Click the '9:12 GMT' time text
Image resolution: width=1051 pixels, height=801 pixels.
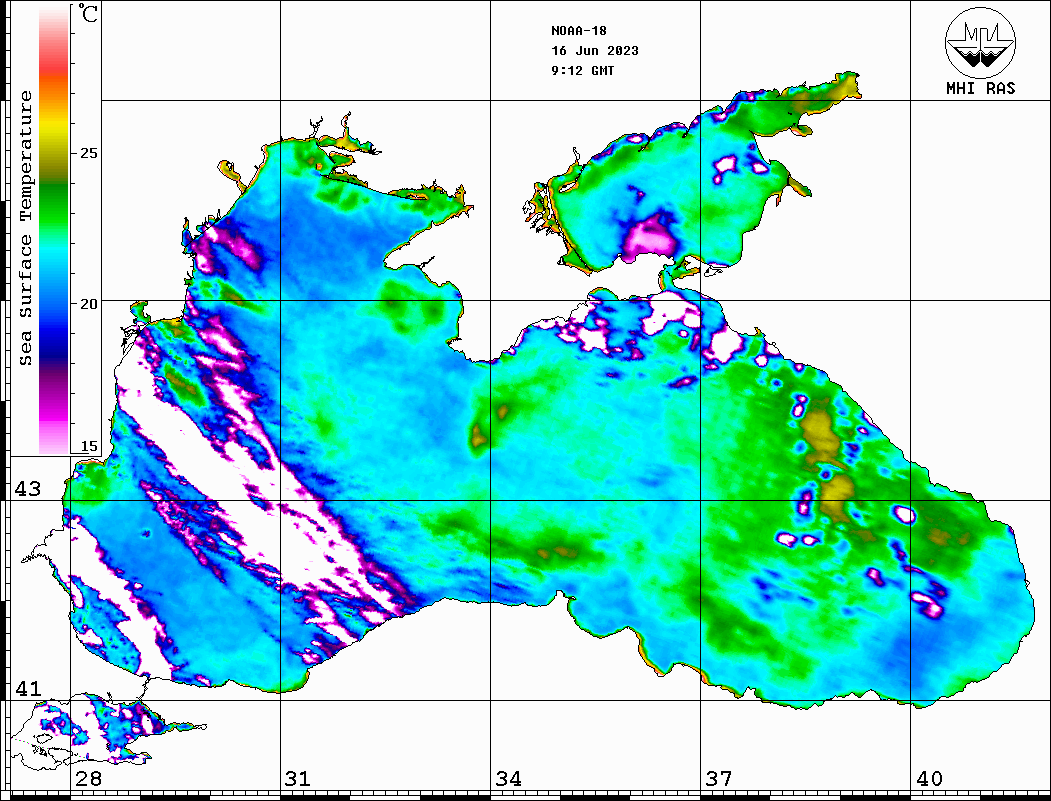point(582,71)
